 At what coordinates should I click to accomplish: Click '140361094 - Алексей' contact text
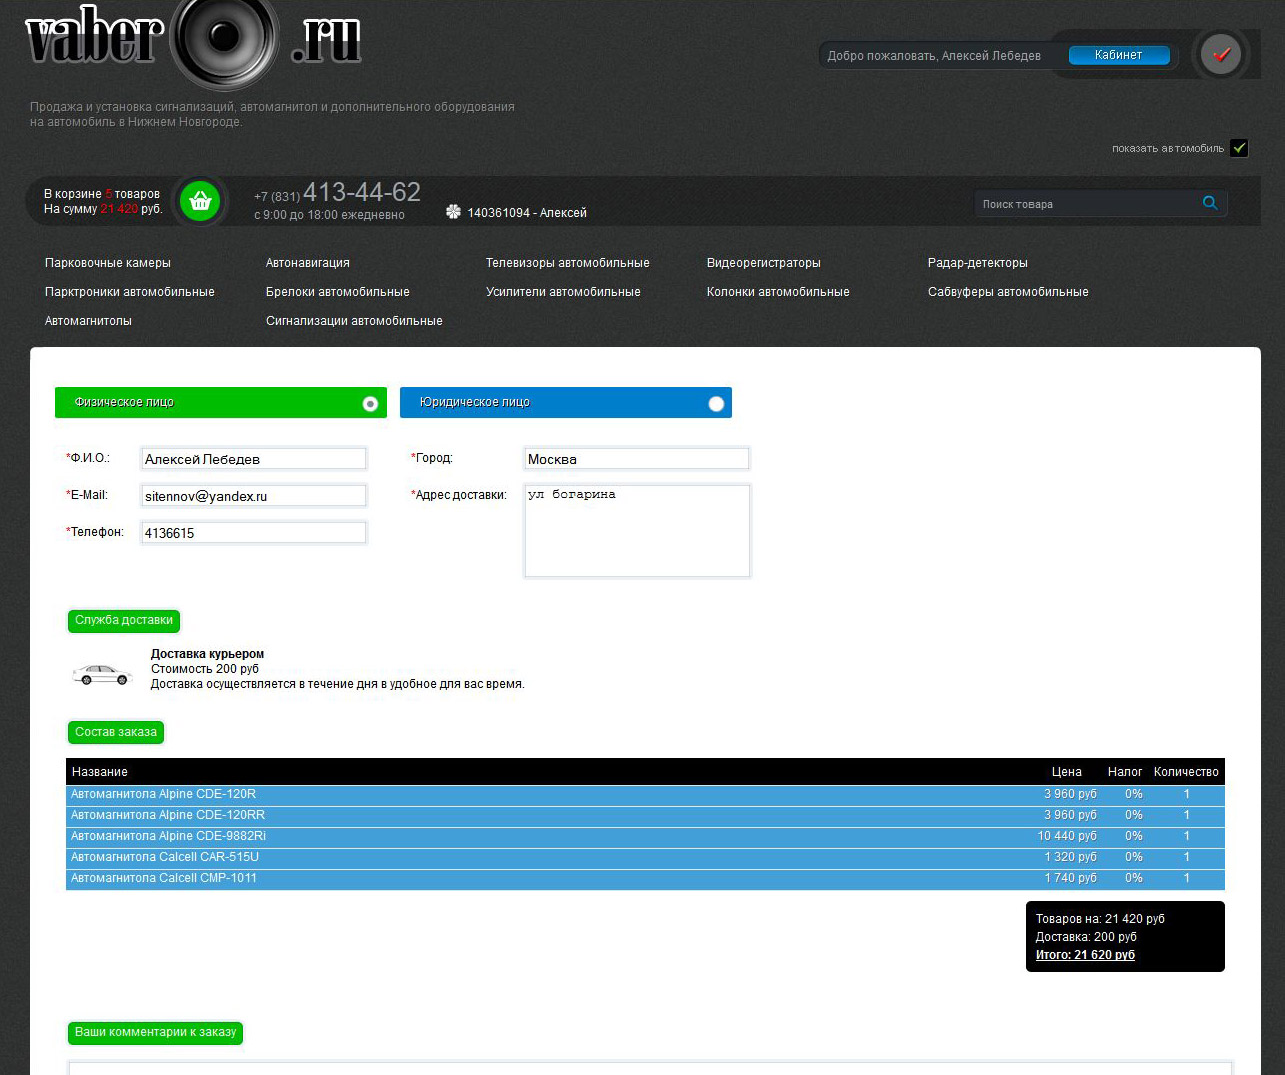(527, 213)
